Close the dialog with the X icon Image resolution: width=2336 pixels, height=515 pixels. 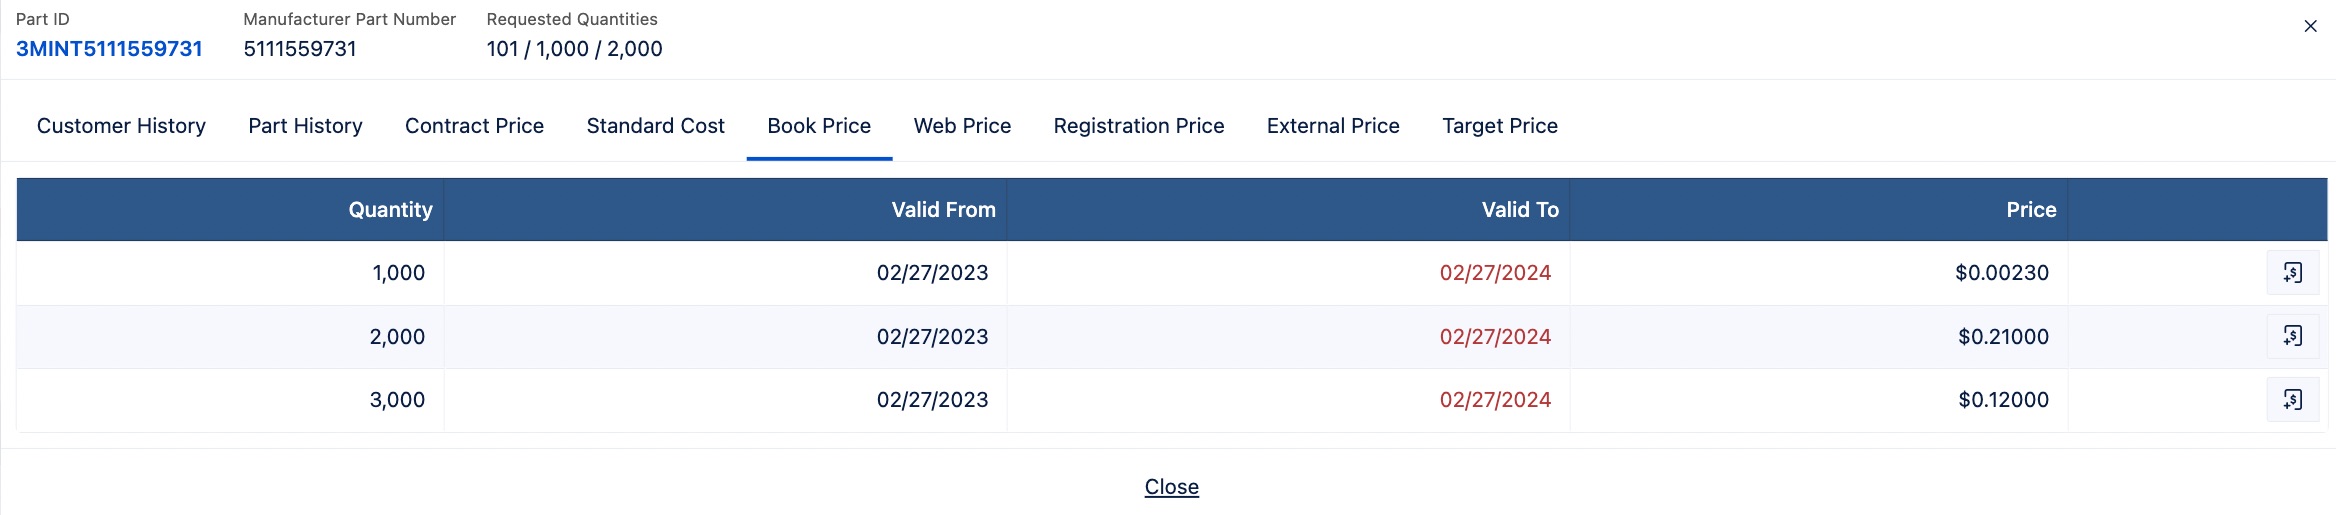(x=2310, y=27)
